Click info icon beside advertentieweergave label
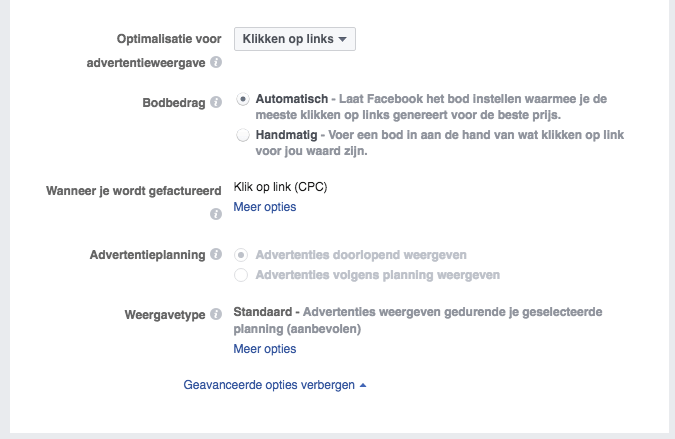This screenshot has height=439, width=675. point(216,63)
